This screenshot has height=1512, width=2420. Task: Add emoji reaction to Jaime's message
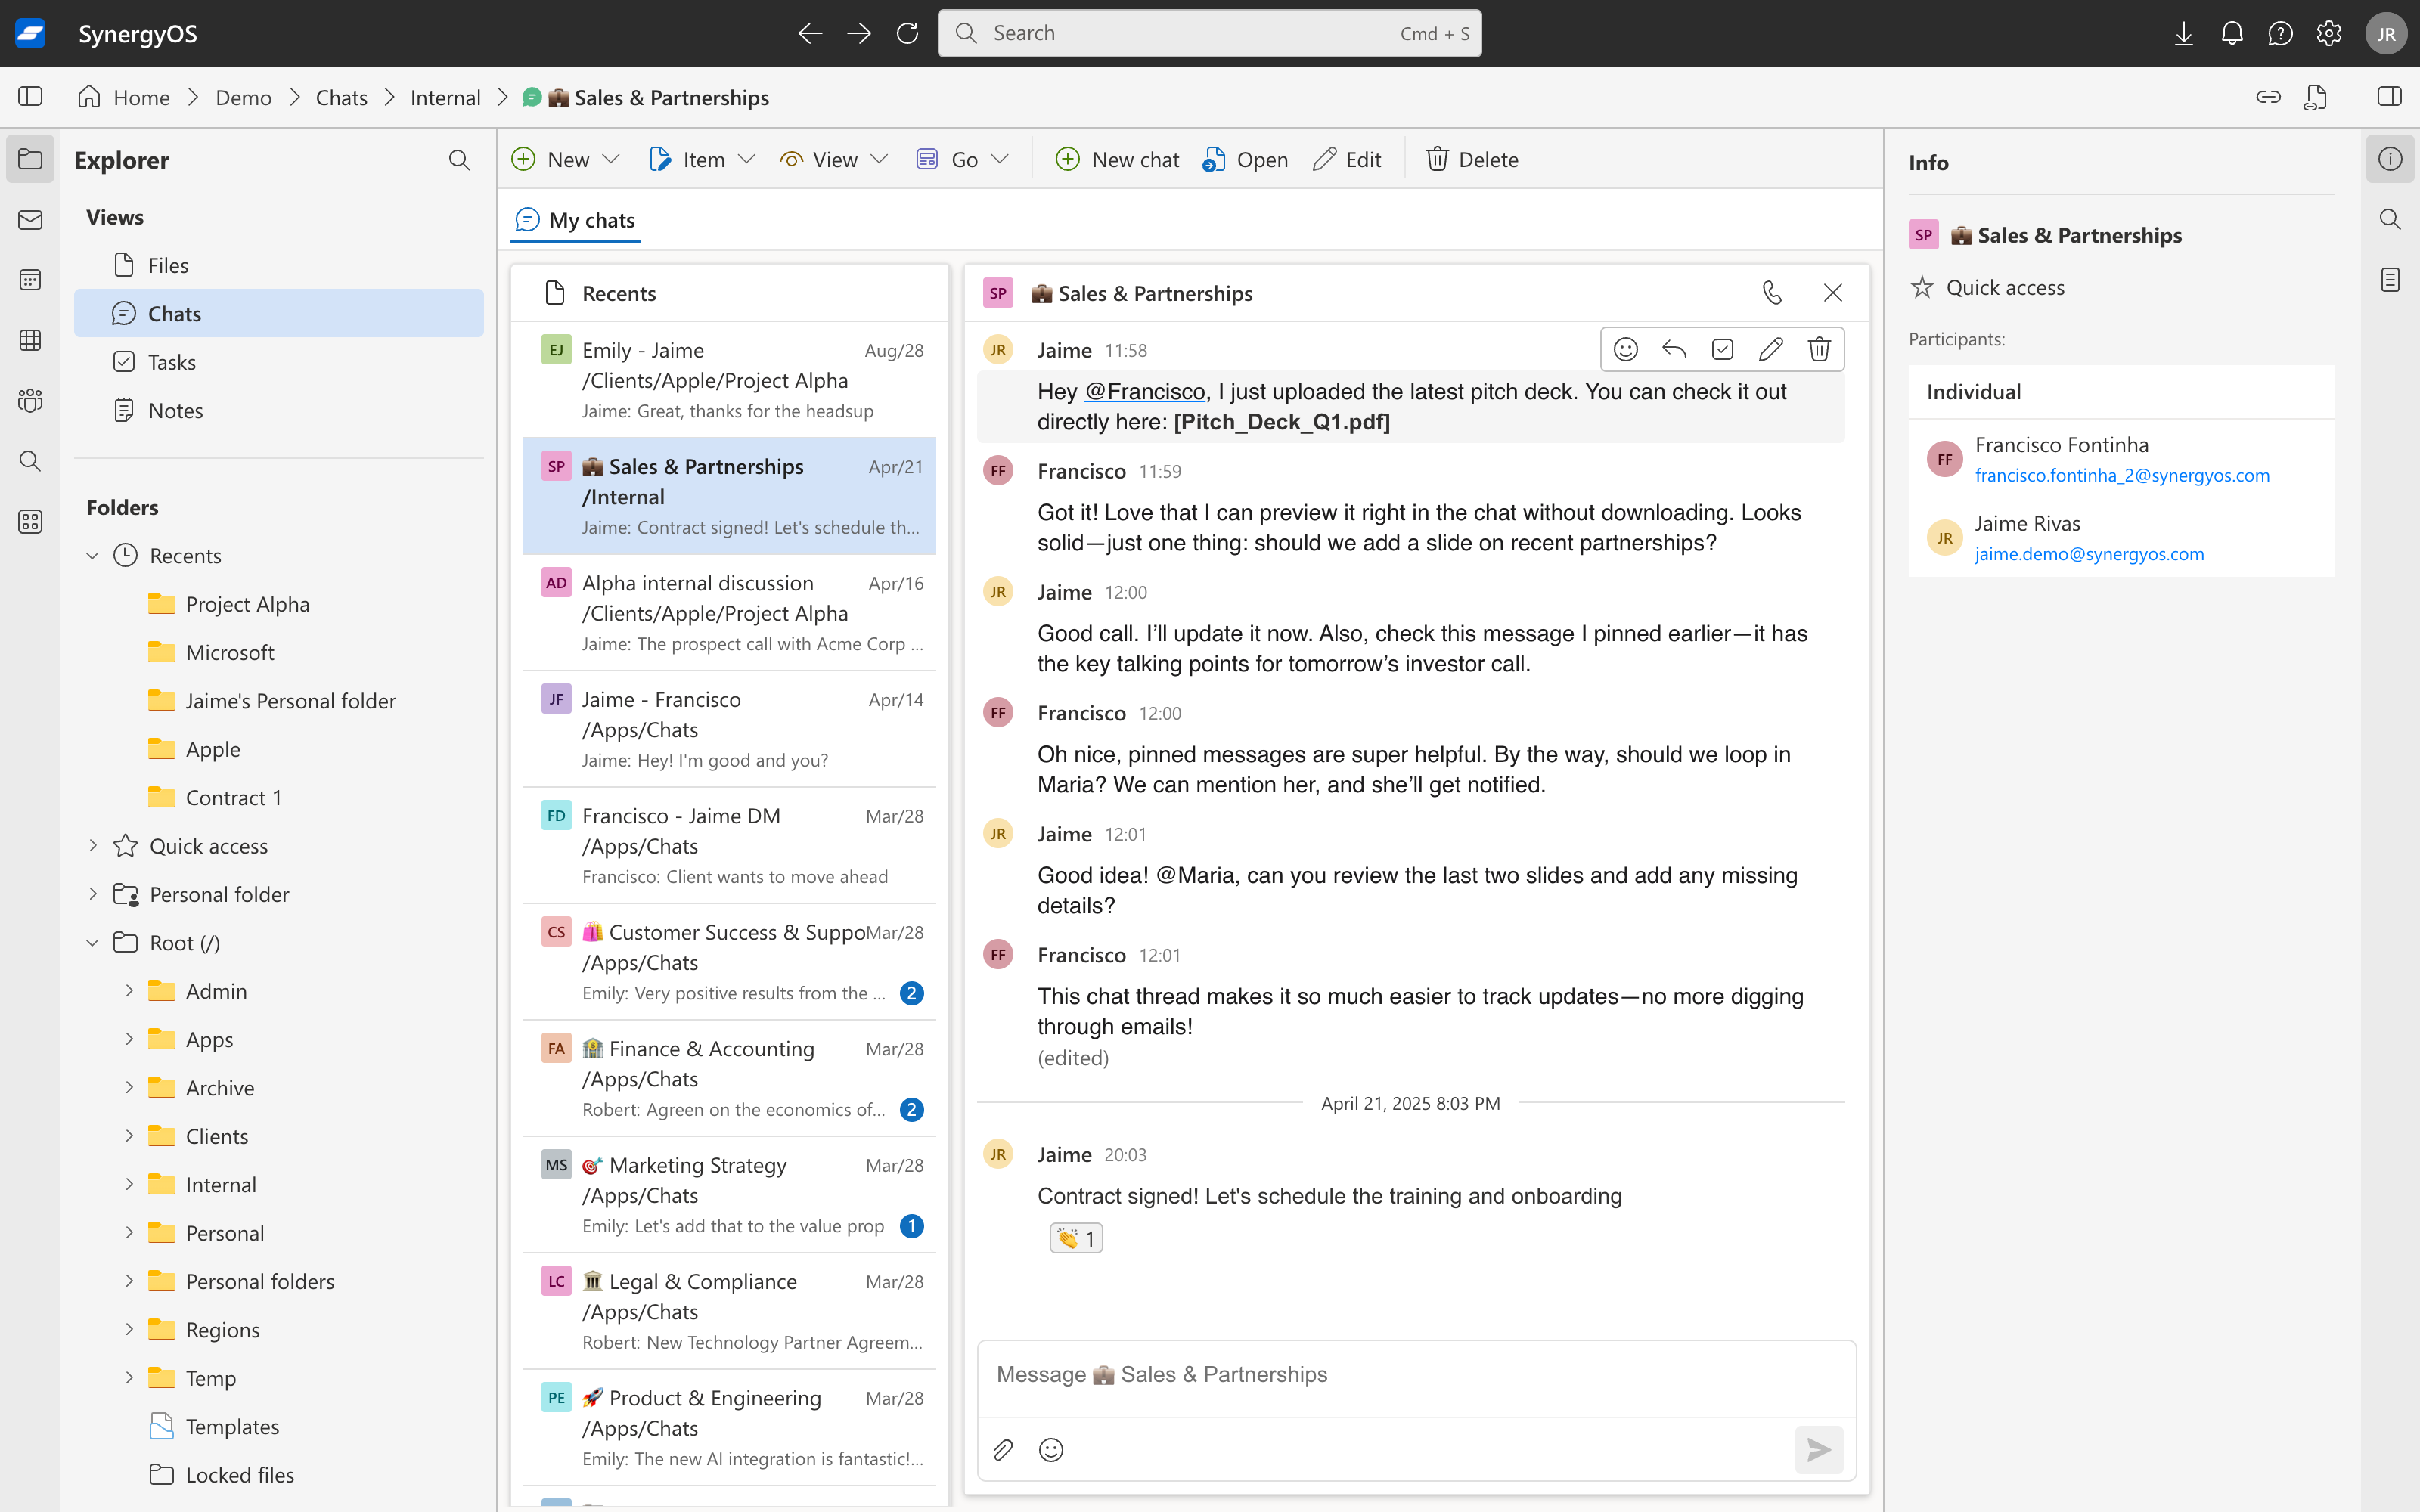1626,349
